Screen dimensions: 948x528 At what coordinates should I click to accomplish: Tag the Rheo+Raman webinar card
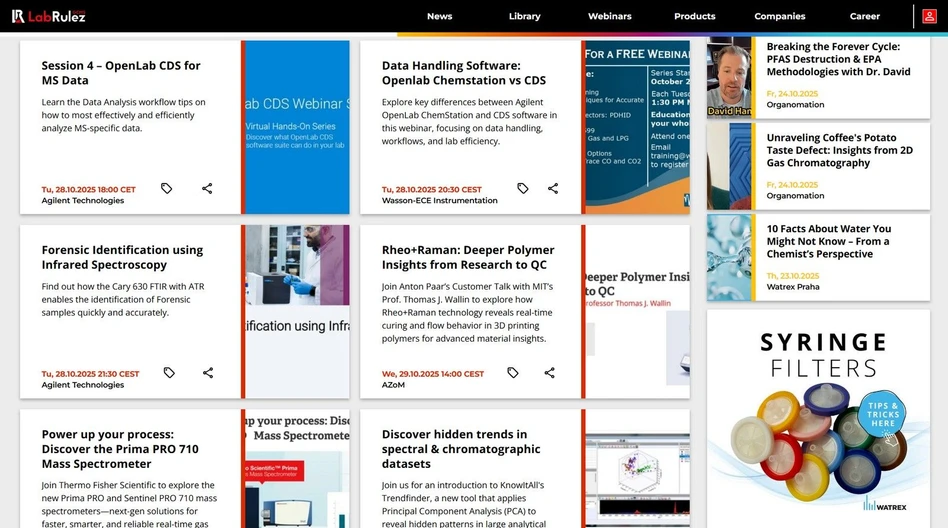(513, 373)
